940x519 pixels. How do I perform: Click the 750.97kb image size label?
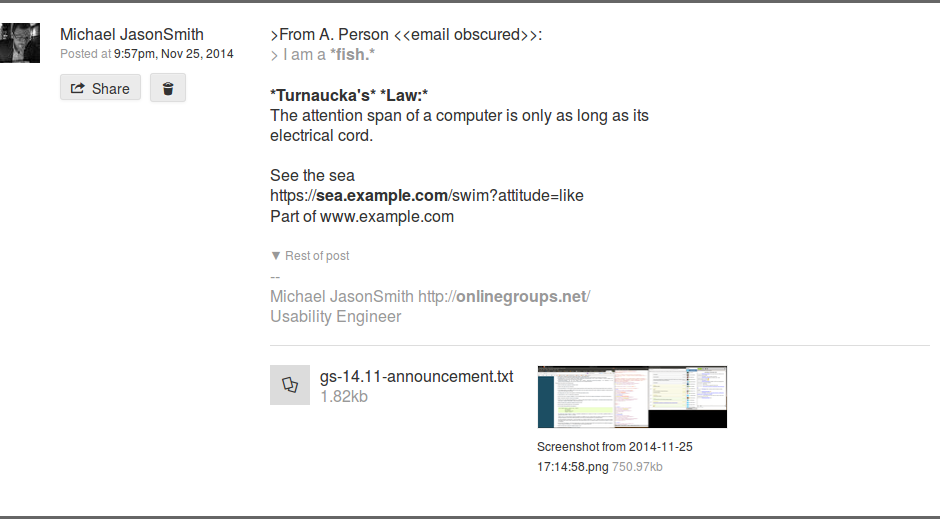637,467
